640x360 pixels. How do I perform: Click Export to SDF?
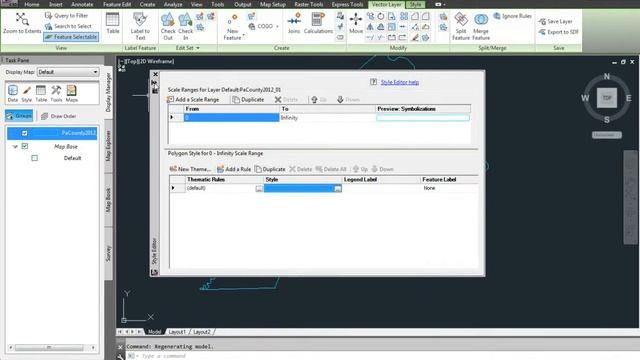coord(558,32)
